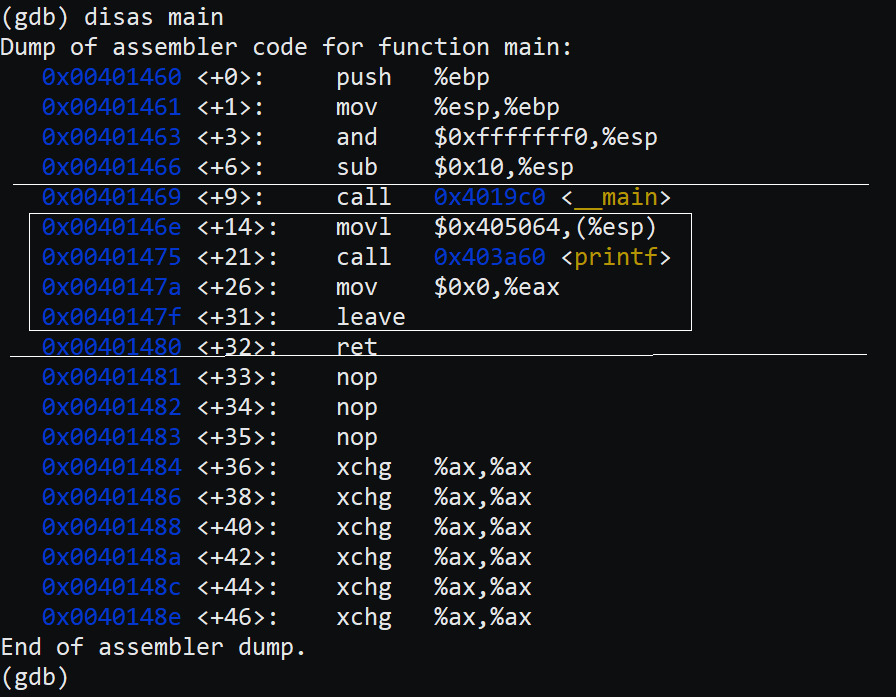The width and height of the screenshot is (896, 697).
Task: Click the 'movl' mnemonic
Action: [364, 227]
